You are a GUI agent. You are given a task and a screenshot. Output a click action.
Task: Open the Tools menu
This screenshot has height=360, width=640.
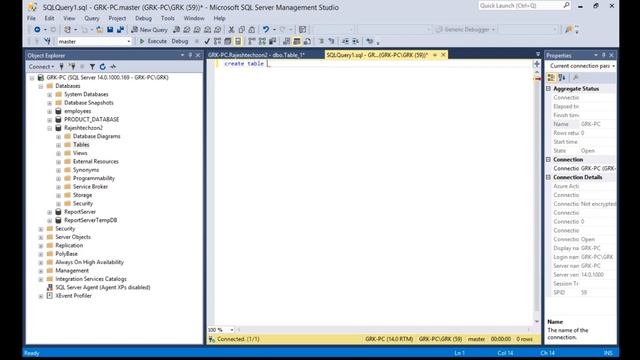(x=167, y=18)
